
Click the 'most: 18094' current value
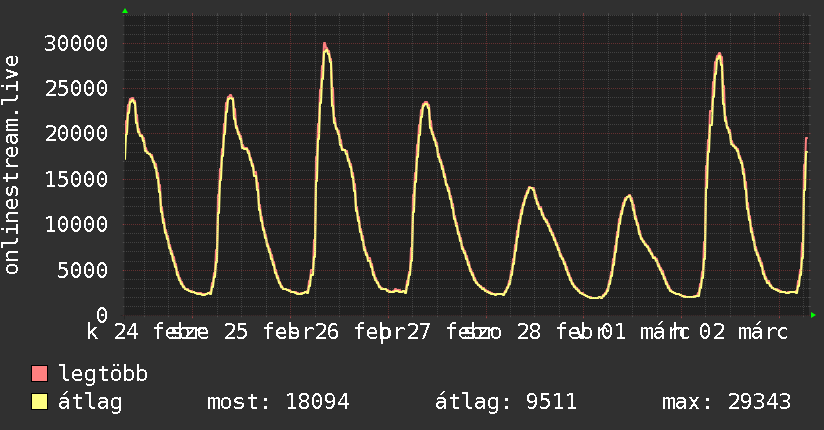[x=278, y=402]
